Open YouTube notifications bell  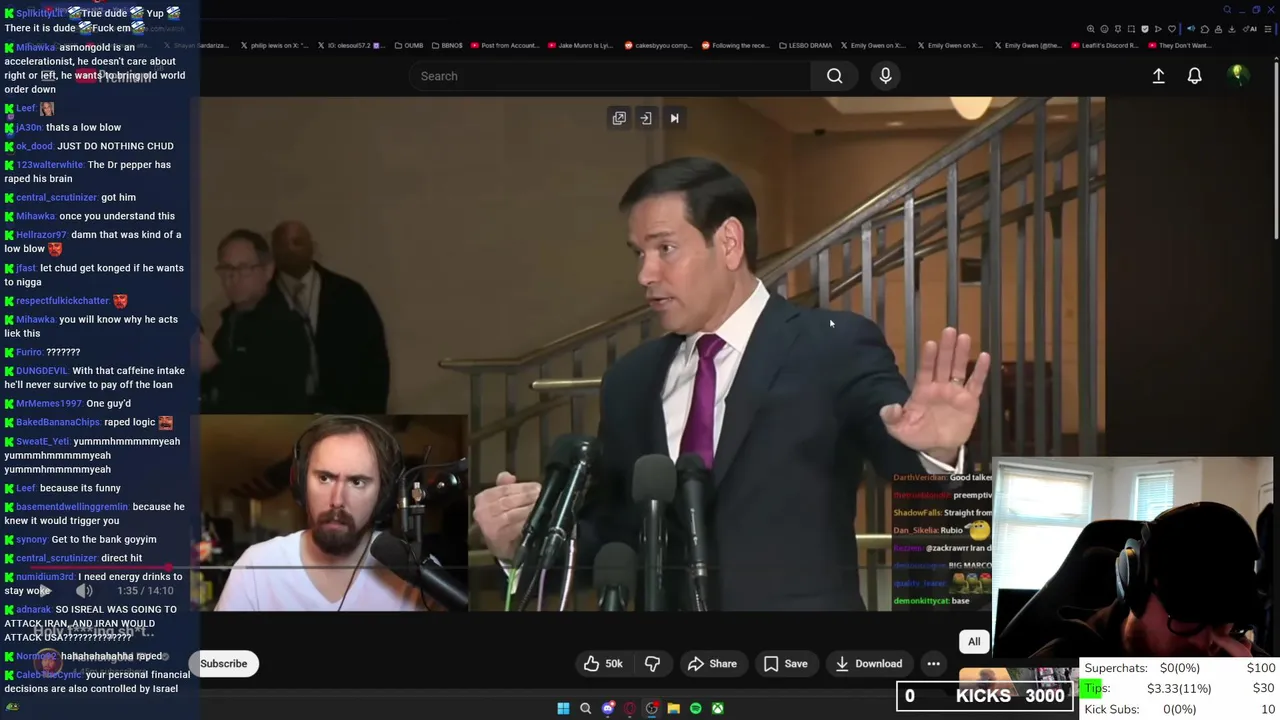click(1194, 76)
